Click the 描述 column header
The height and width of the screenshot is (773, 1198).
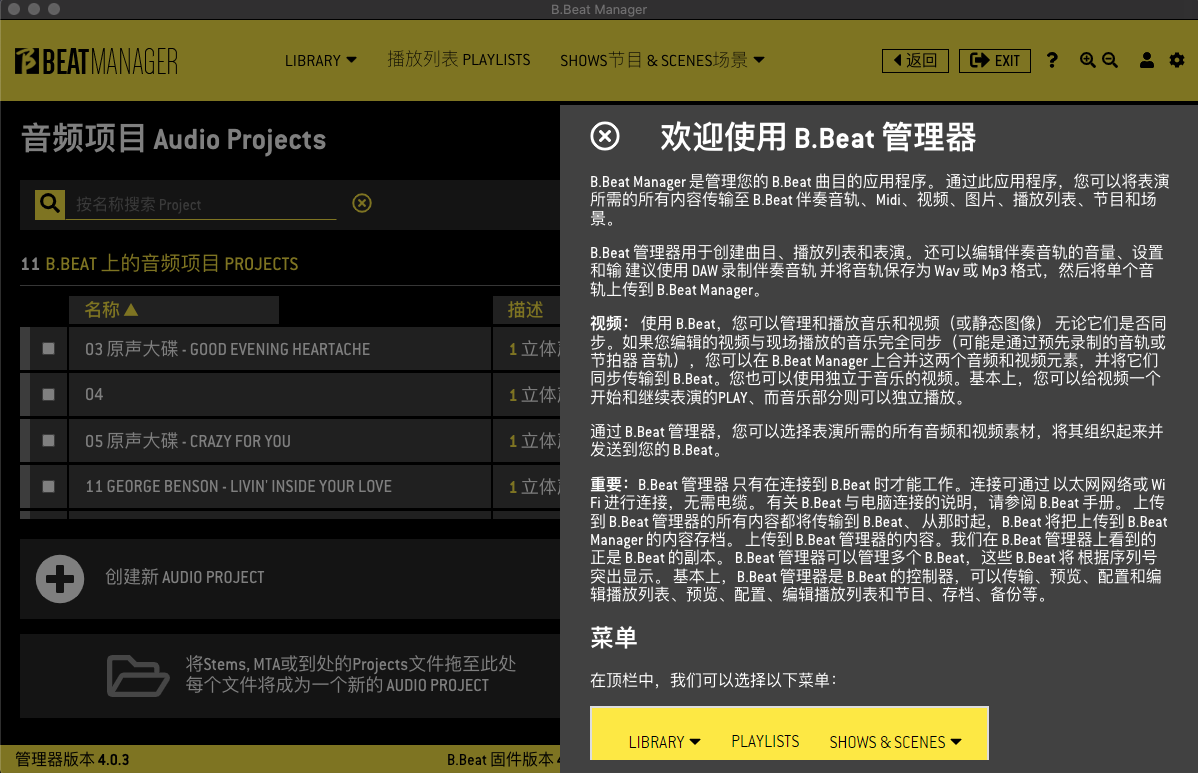click(x=526, y=310)
